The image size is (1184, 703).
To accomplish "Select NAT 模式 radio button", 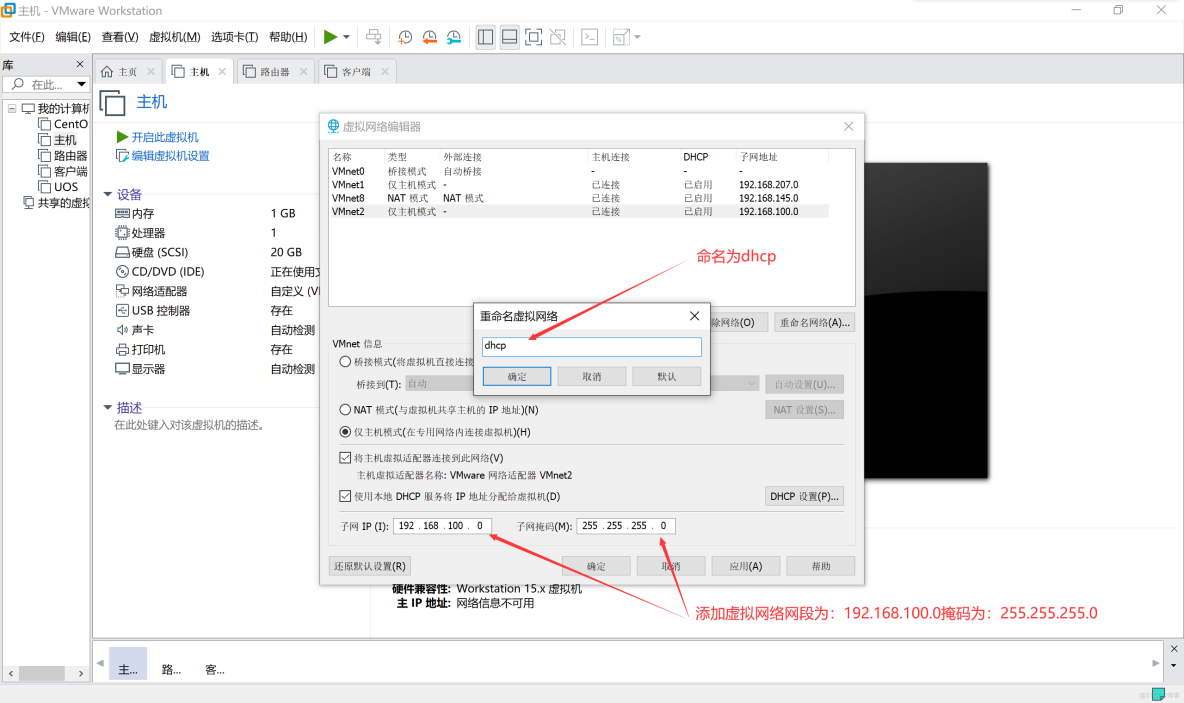I will coord(345,410).
